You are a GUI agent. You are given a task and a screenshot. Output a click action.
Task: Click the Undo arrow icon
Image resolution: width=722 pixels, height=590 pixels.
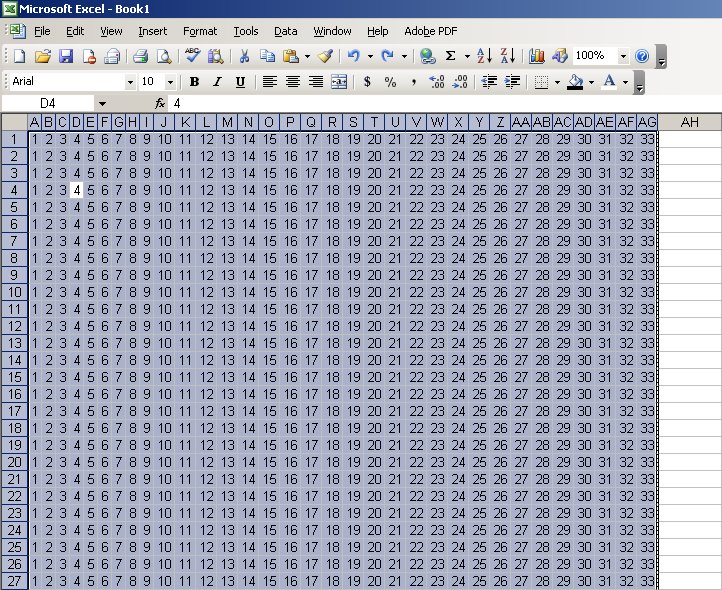click(x=353, y=56)
